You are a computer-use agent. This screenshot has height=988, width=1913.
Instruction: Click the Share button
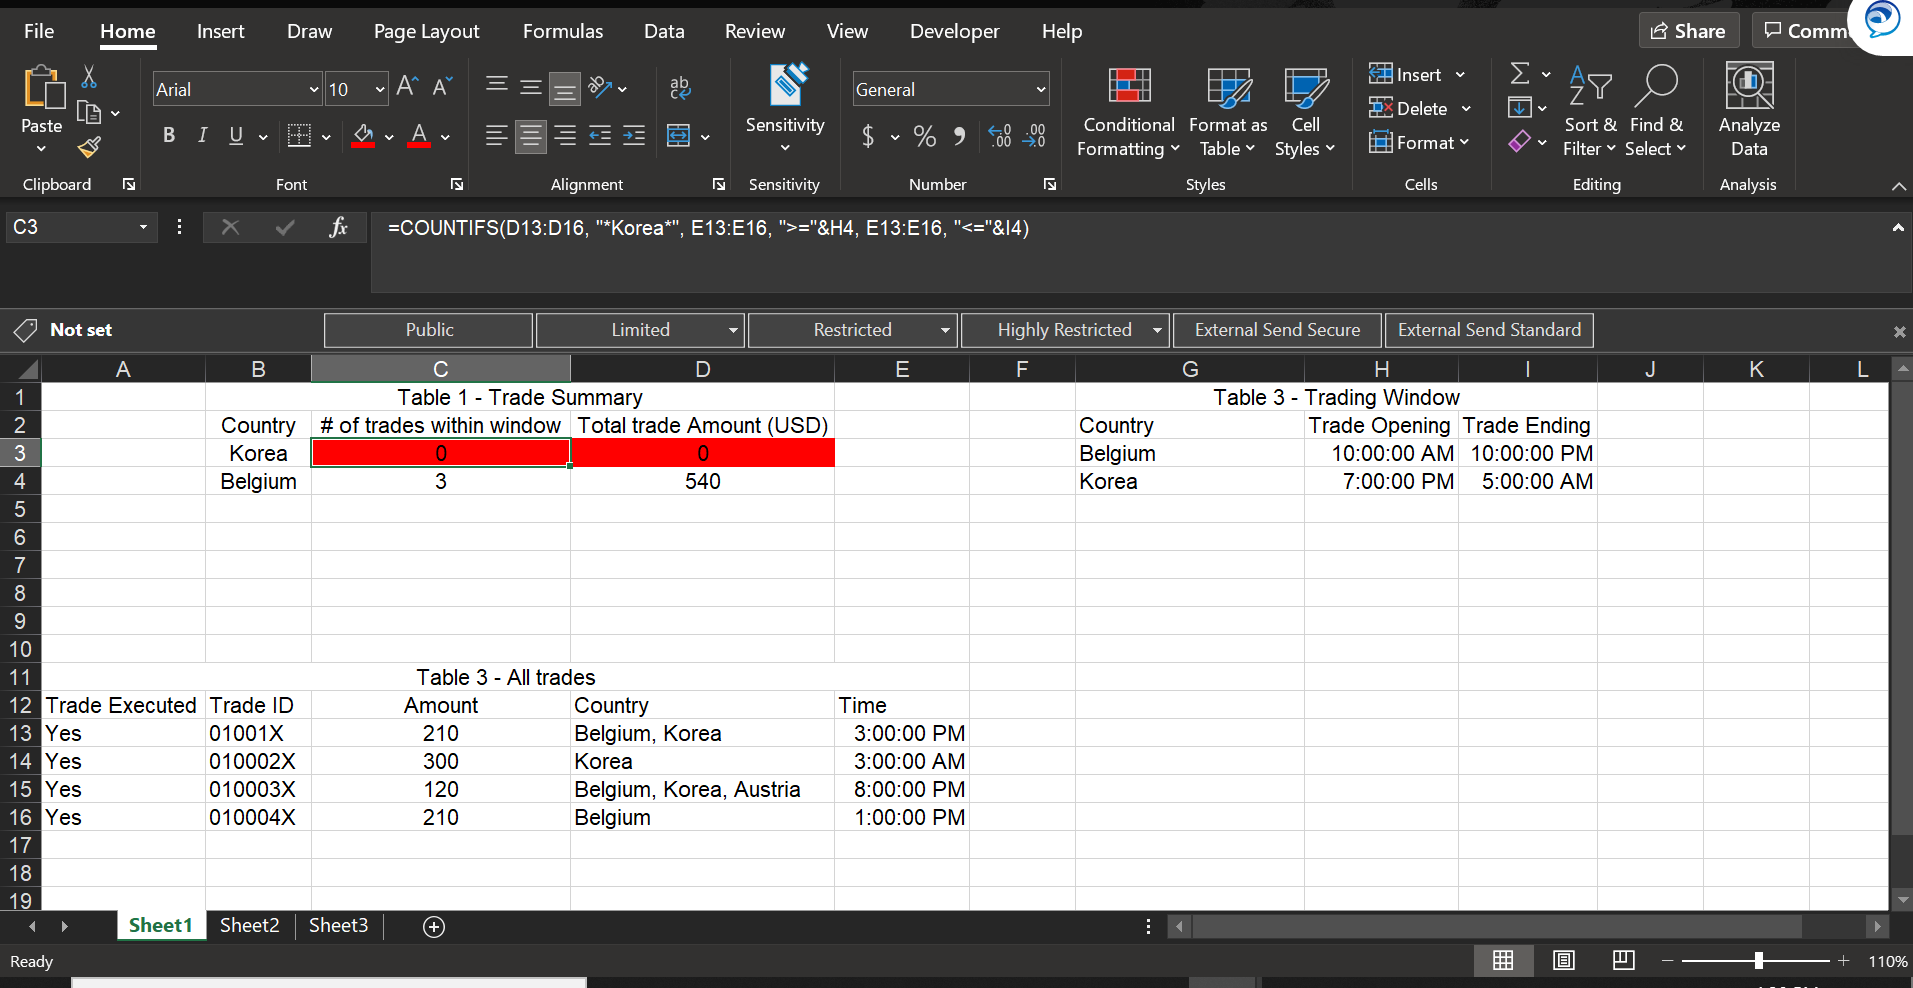[1689, 31]
